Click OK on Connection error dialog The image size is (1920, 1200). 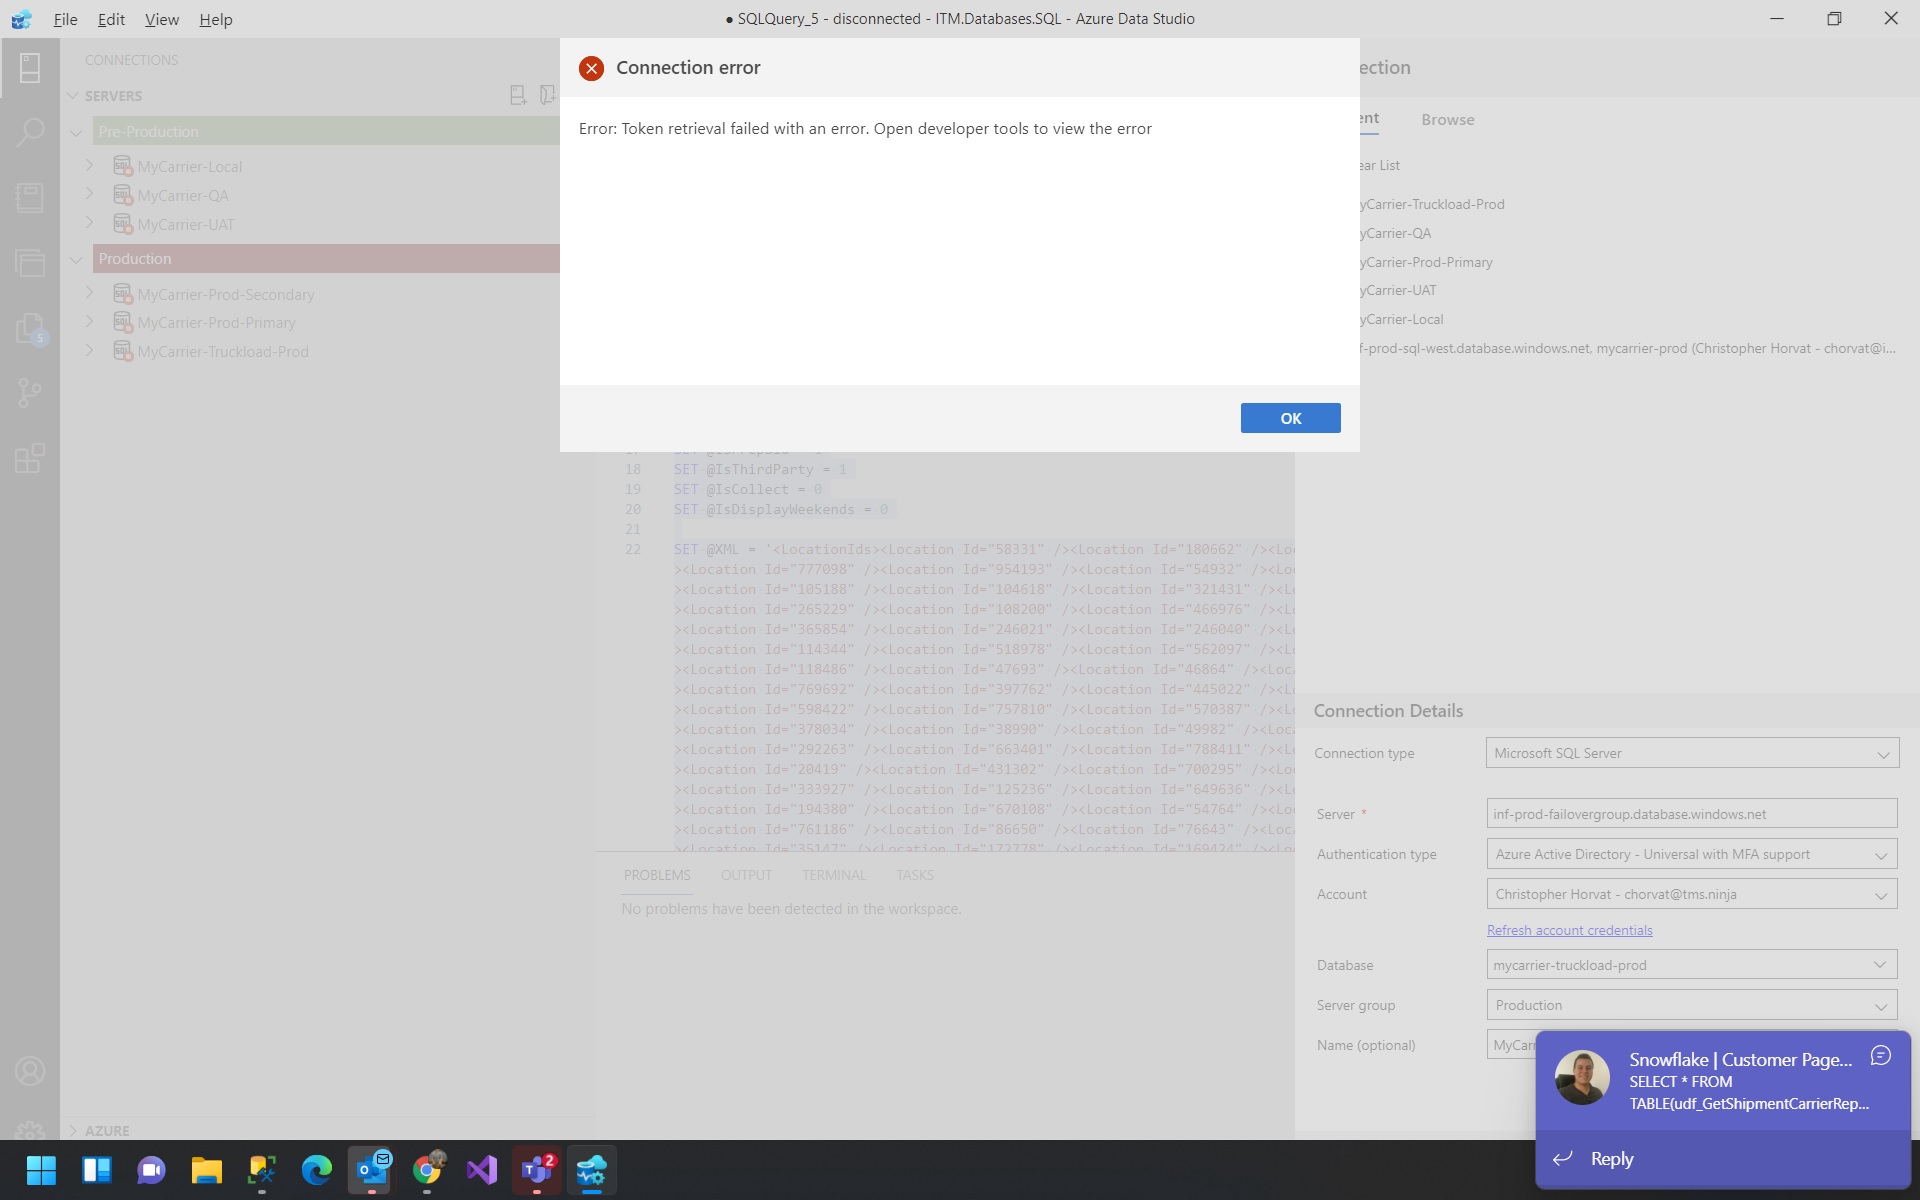(1290, 418)
